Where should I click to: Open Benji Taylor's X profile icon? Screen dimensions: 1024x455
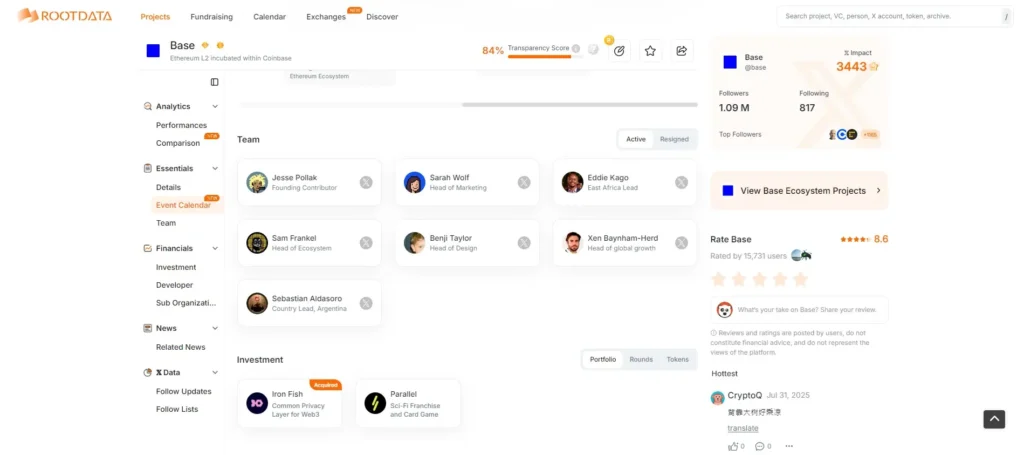(x=524, y=243)
